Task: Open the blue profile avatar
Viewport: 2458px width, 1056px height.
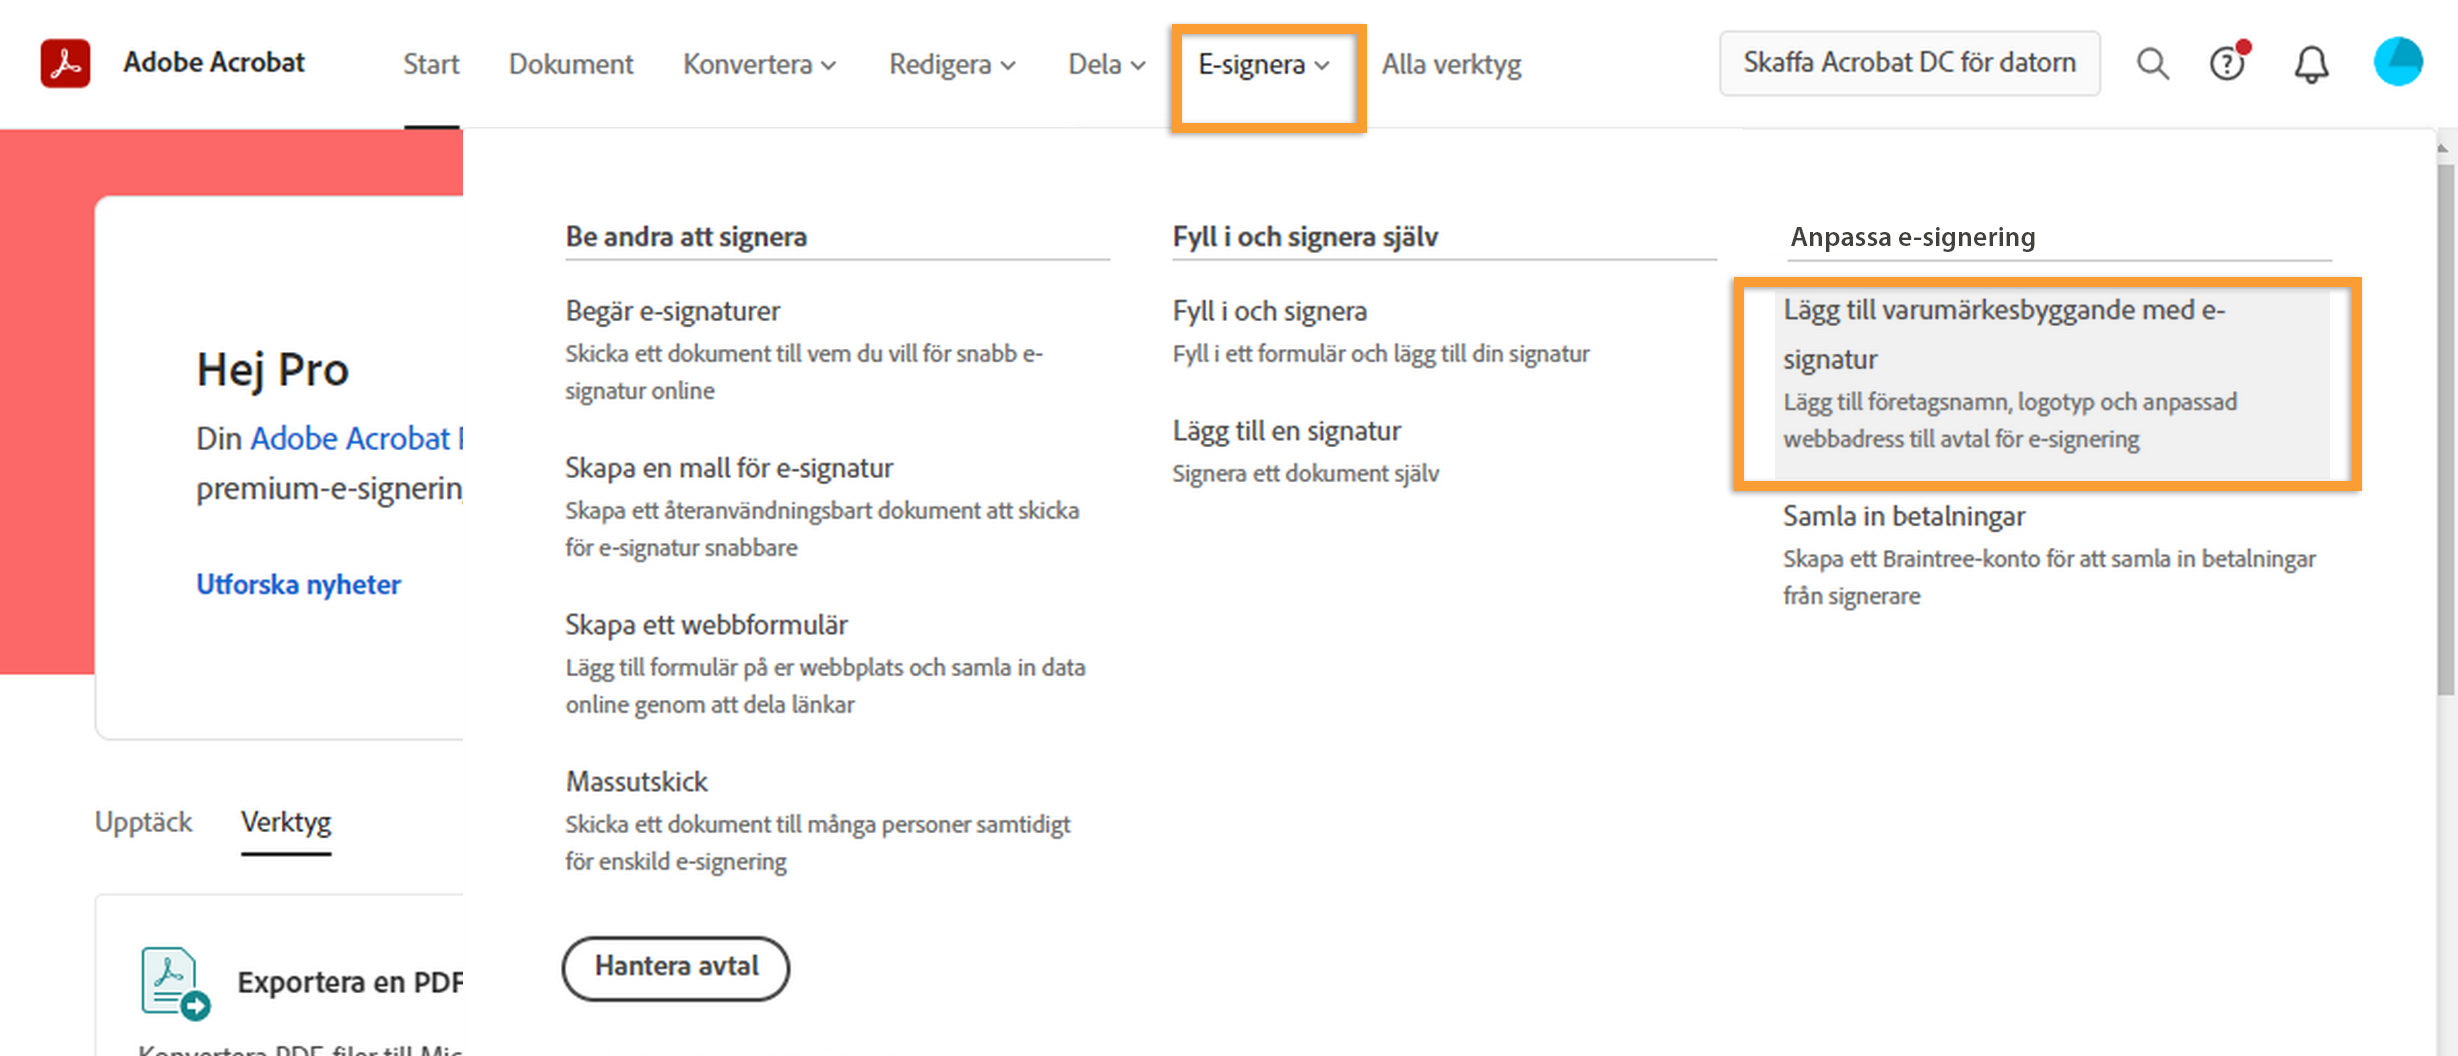Action: [x=2398, y=62]
